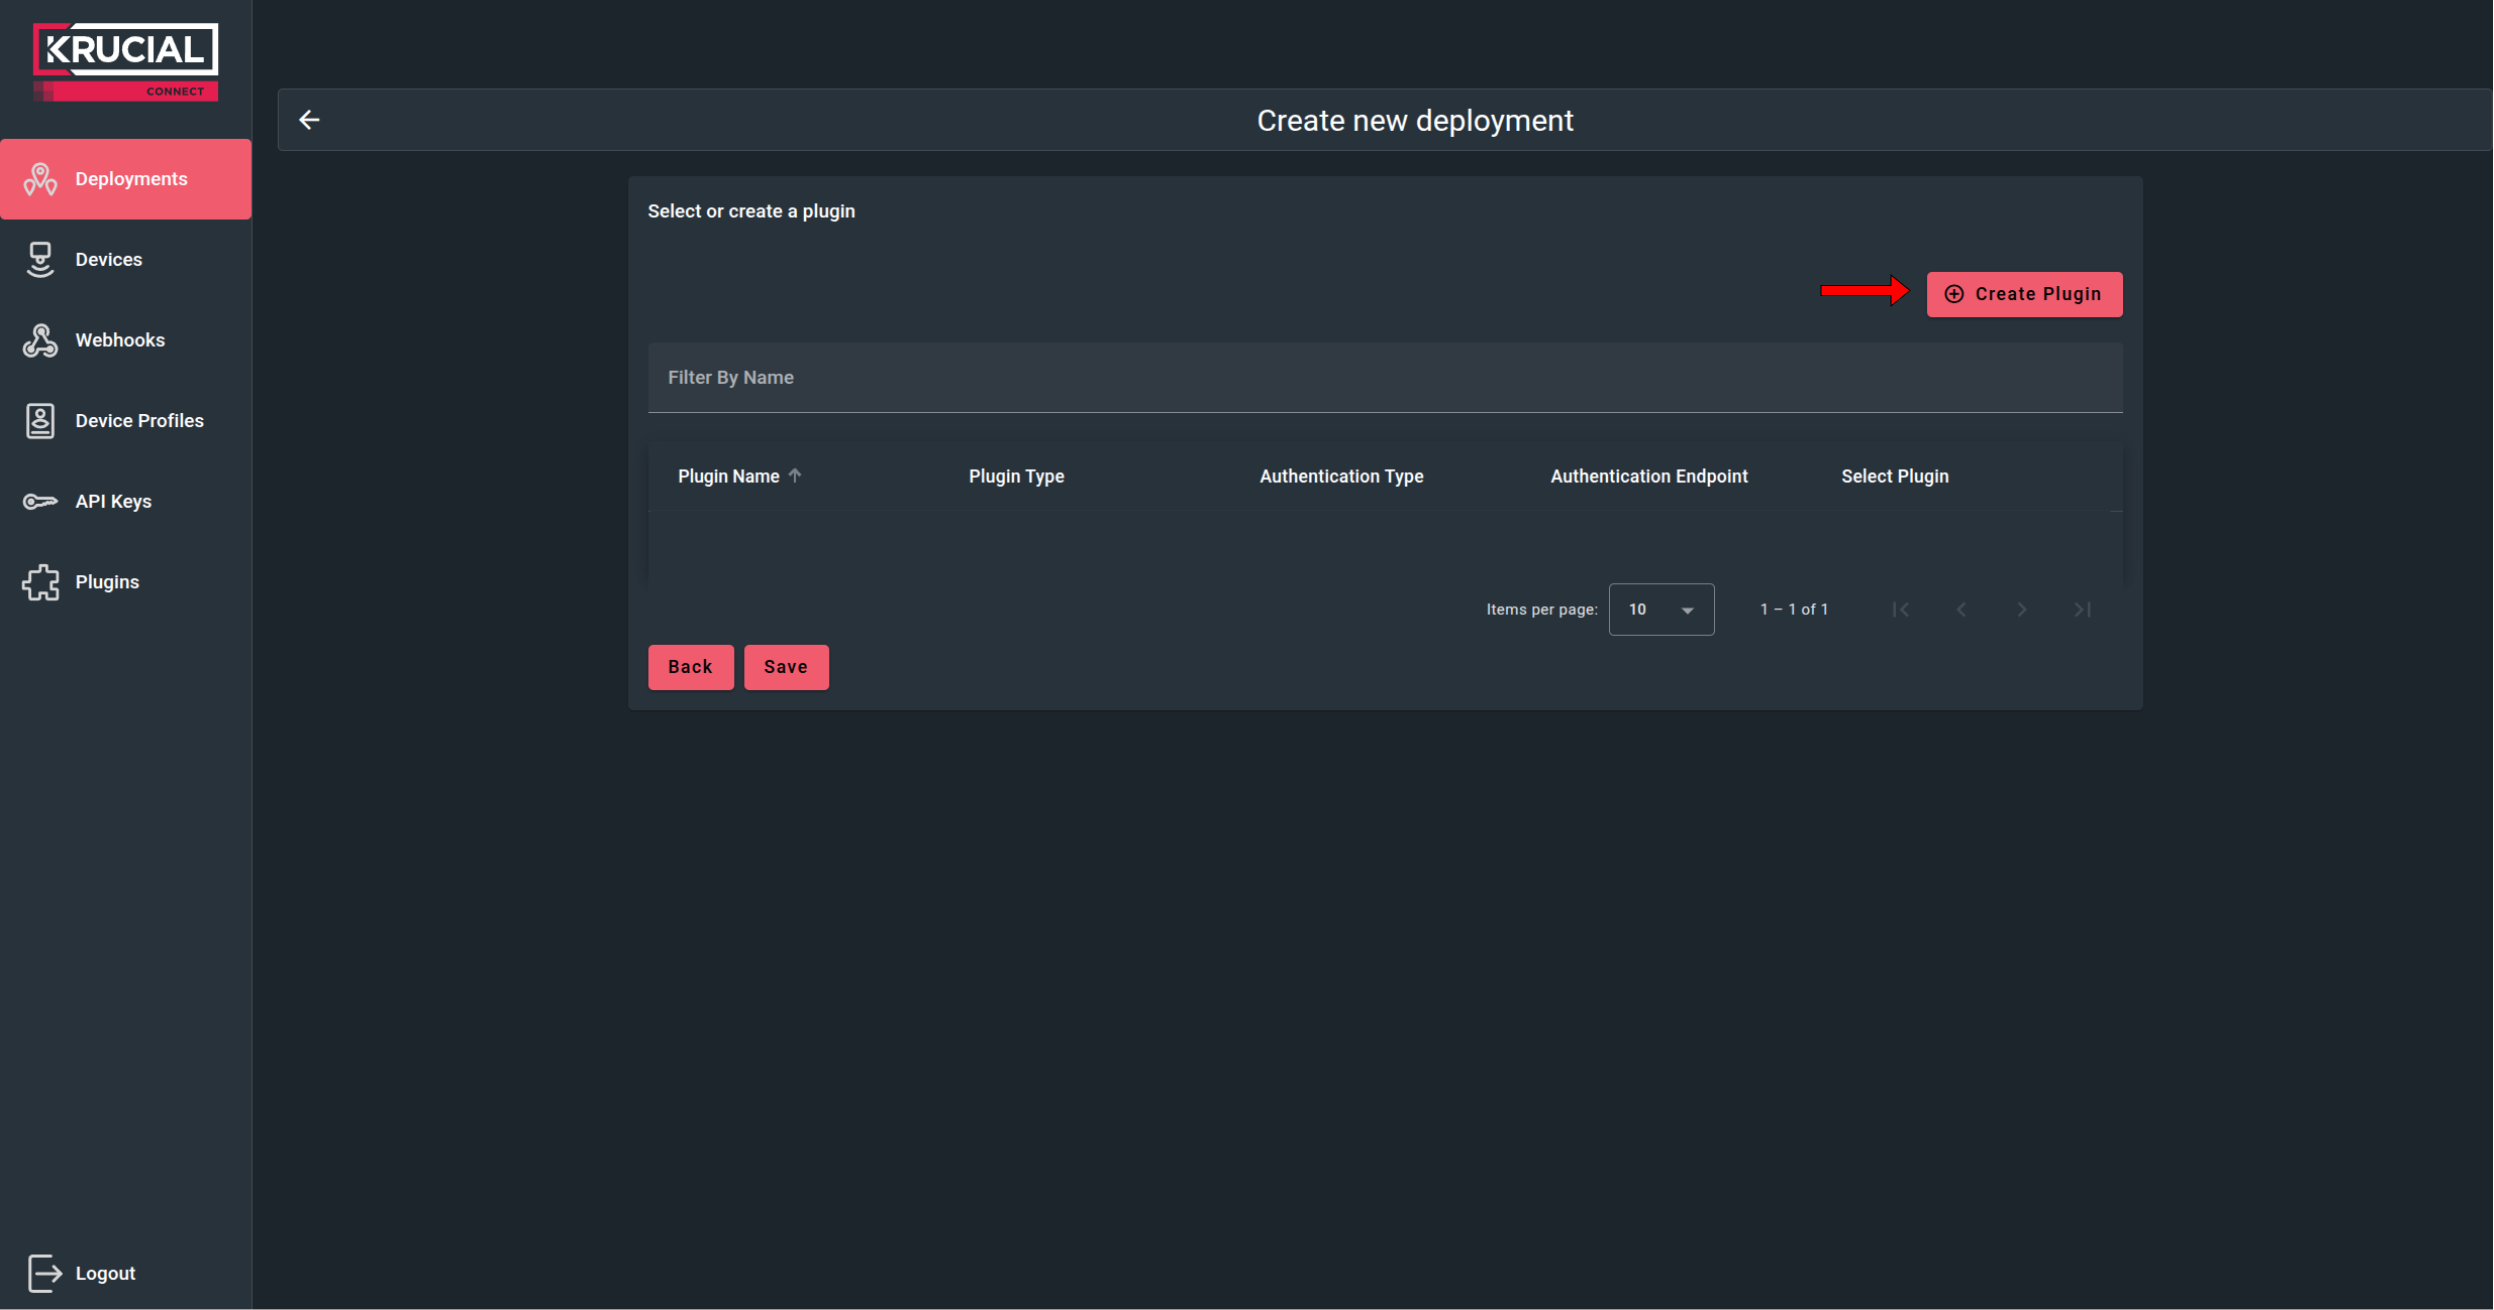Save the new deployment
Screen dimensions: 2494x1310
(x=786, y=666)
